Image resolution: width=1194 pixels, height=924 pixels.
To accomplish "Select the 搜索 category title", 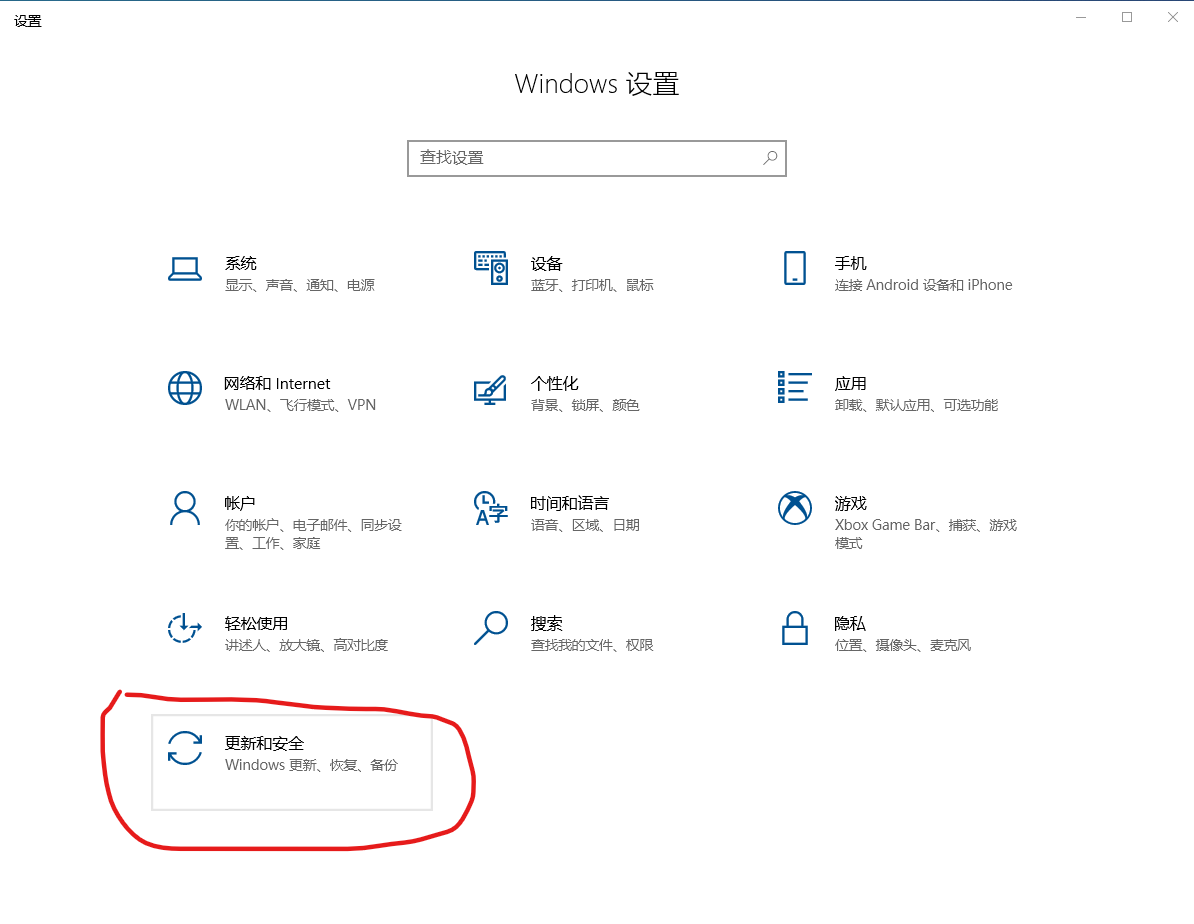I will (546, 623).
